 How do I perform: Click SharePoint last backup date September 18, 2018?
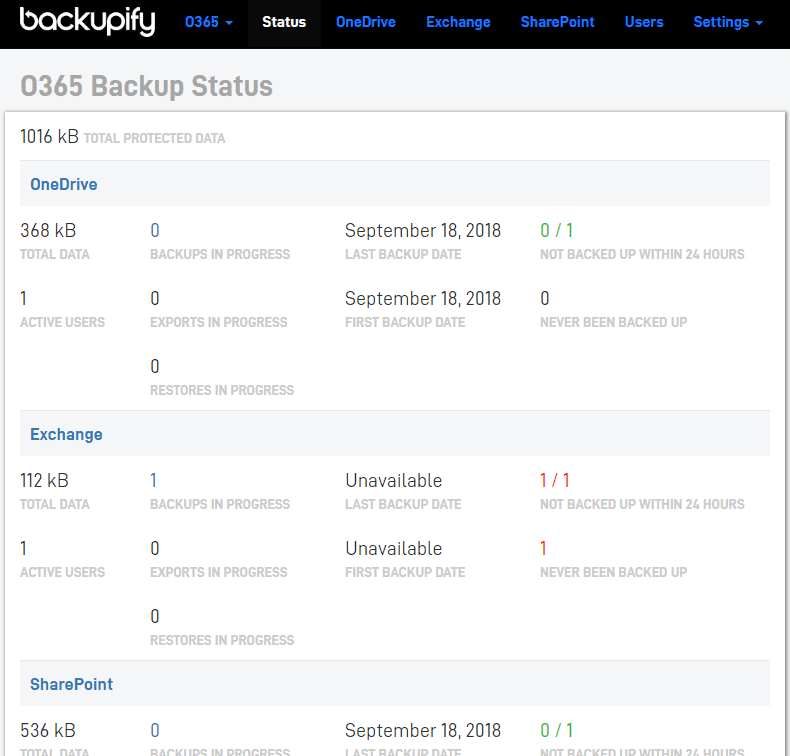click(x=423, y=730)
